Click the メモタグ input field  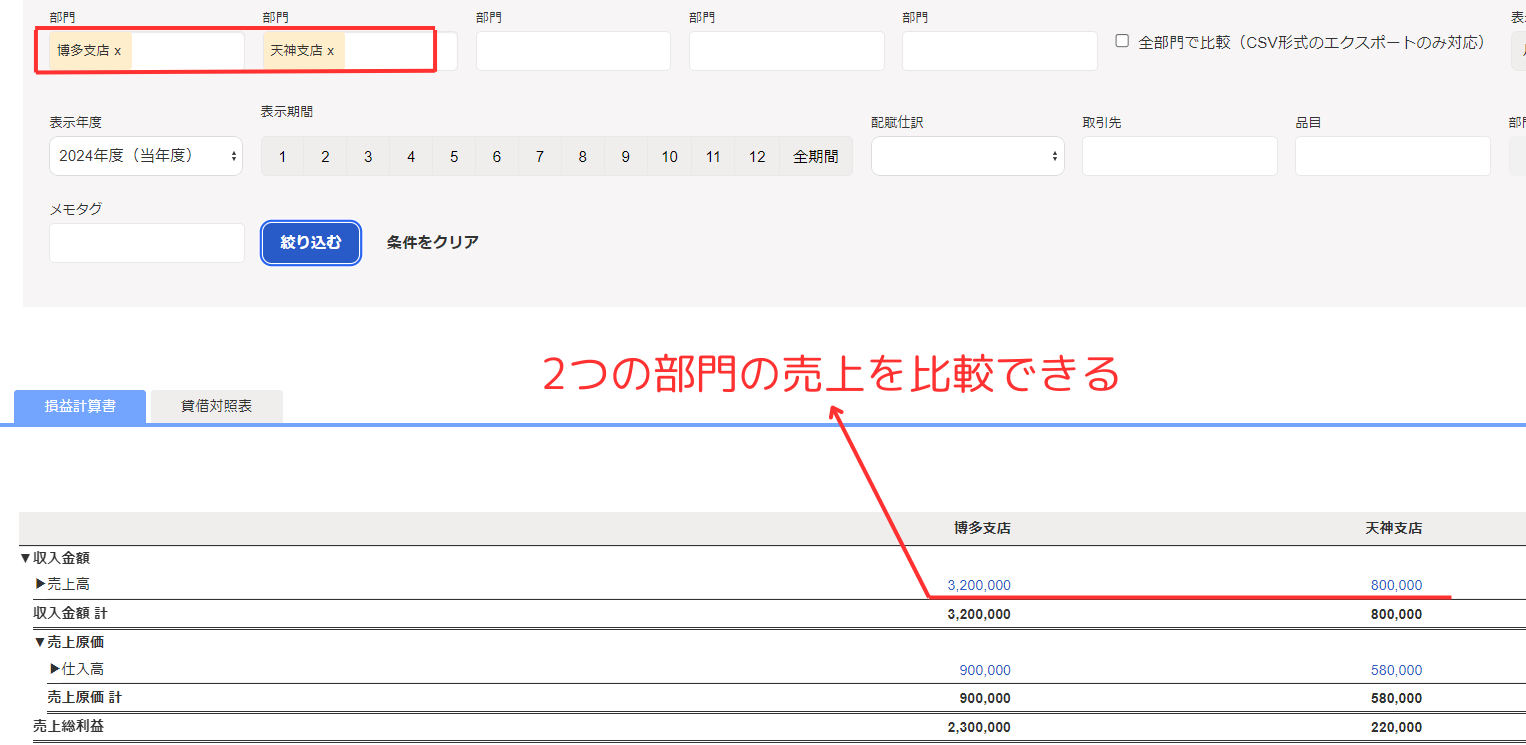(x=146, y=243)
